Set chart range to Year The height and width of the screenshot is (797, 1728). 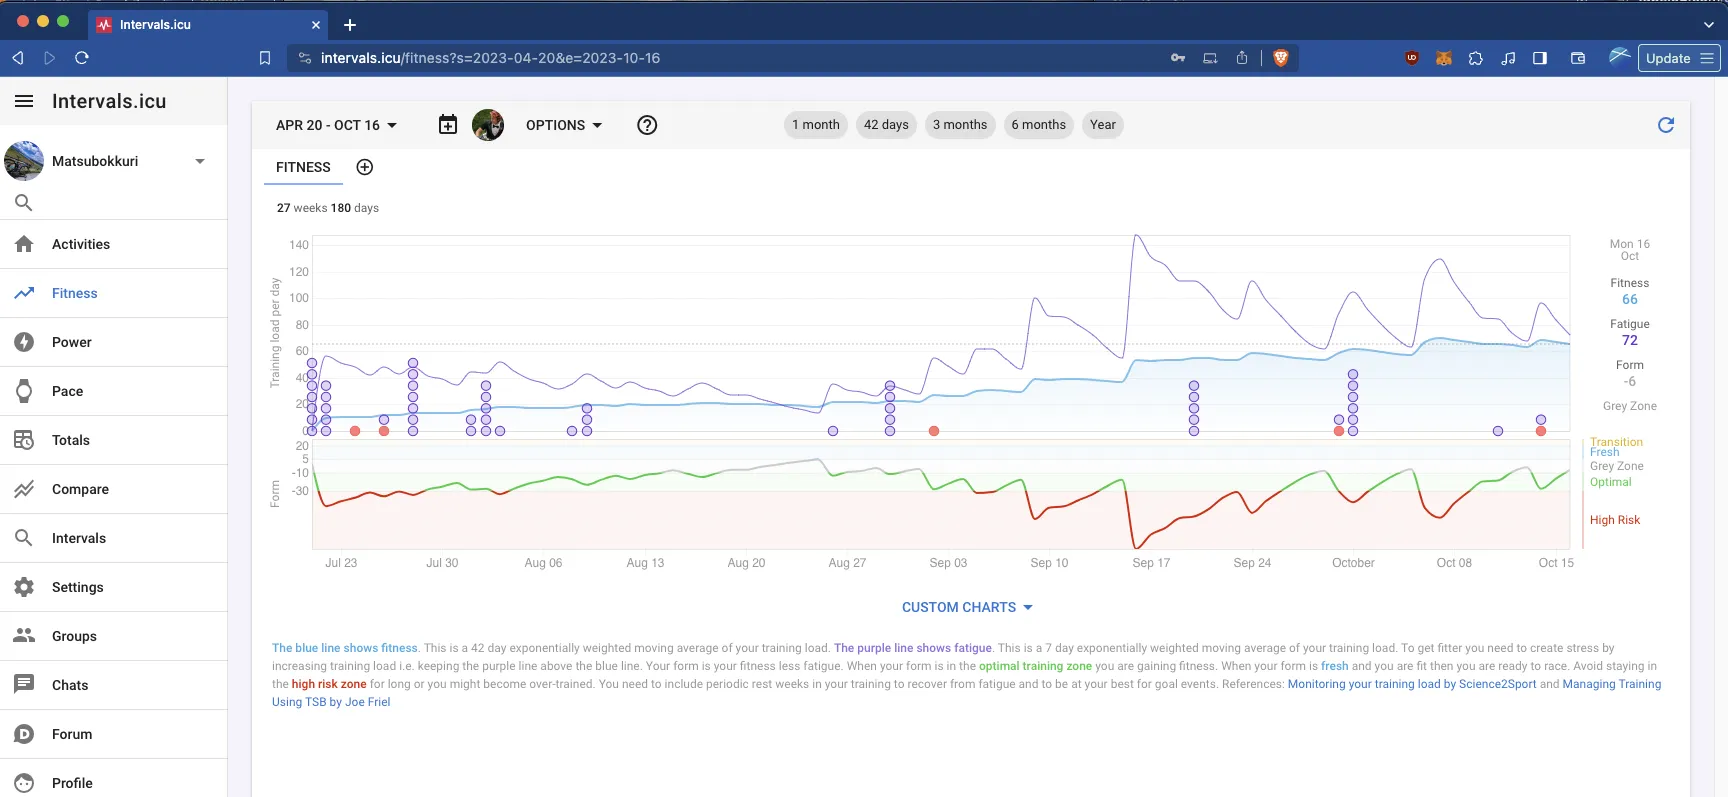(1102, 125)
